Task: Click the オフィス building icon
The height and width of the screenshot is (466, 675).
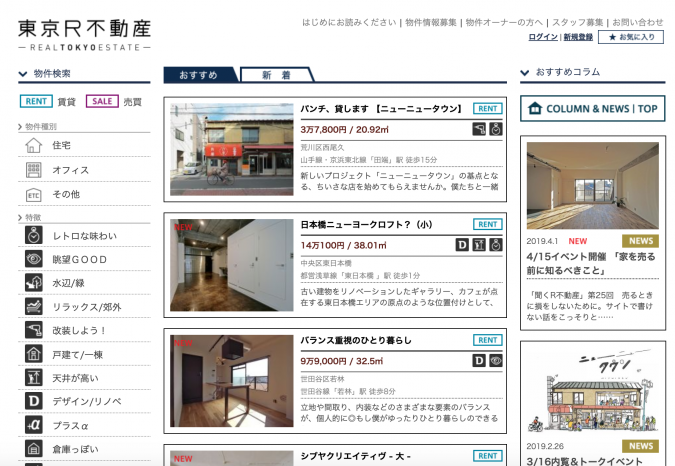Action: pyautogui.click(x=34, y=170)
